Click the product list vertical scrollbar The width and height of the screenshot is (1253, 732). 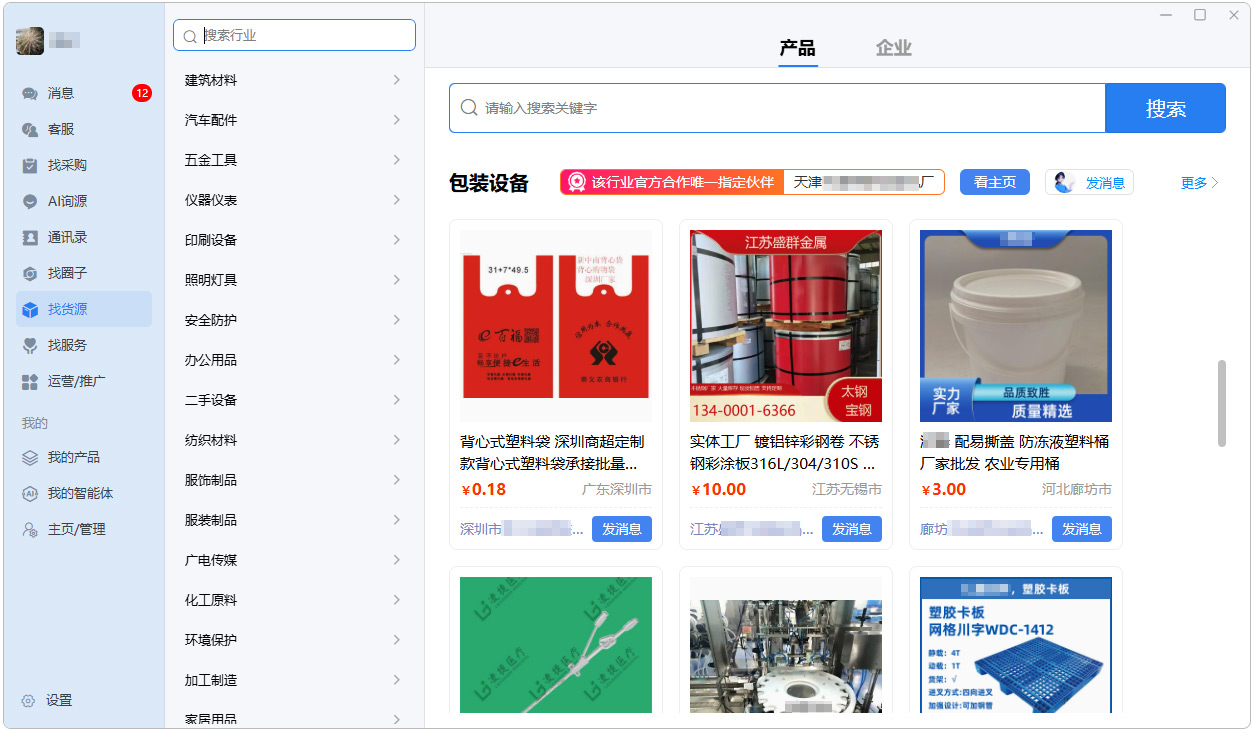(1222, 403)
